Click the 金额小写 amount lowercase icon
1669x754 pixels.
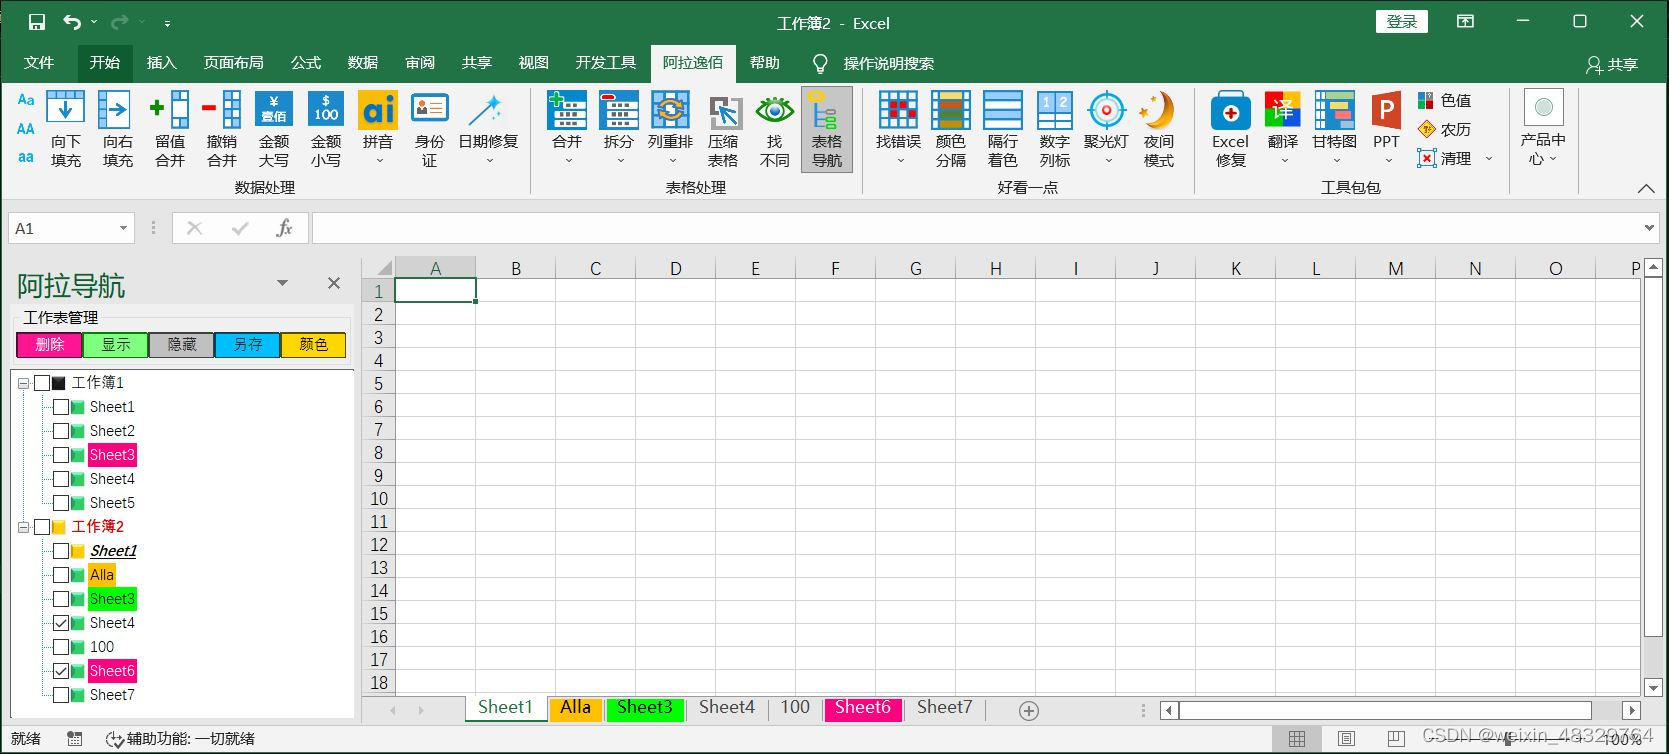pyautogui.click(x=326, y=110)
